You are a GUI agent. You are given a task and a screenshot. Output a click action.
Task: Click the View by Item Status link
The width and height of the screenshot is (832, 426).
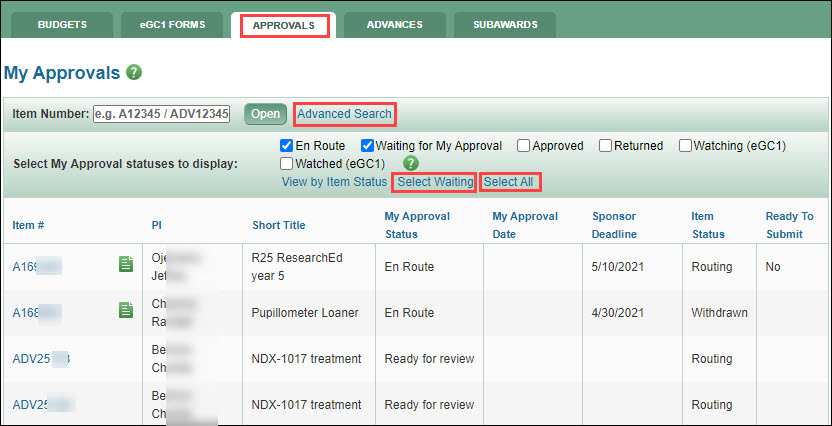[333, 182]
